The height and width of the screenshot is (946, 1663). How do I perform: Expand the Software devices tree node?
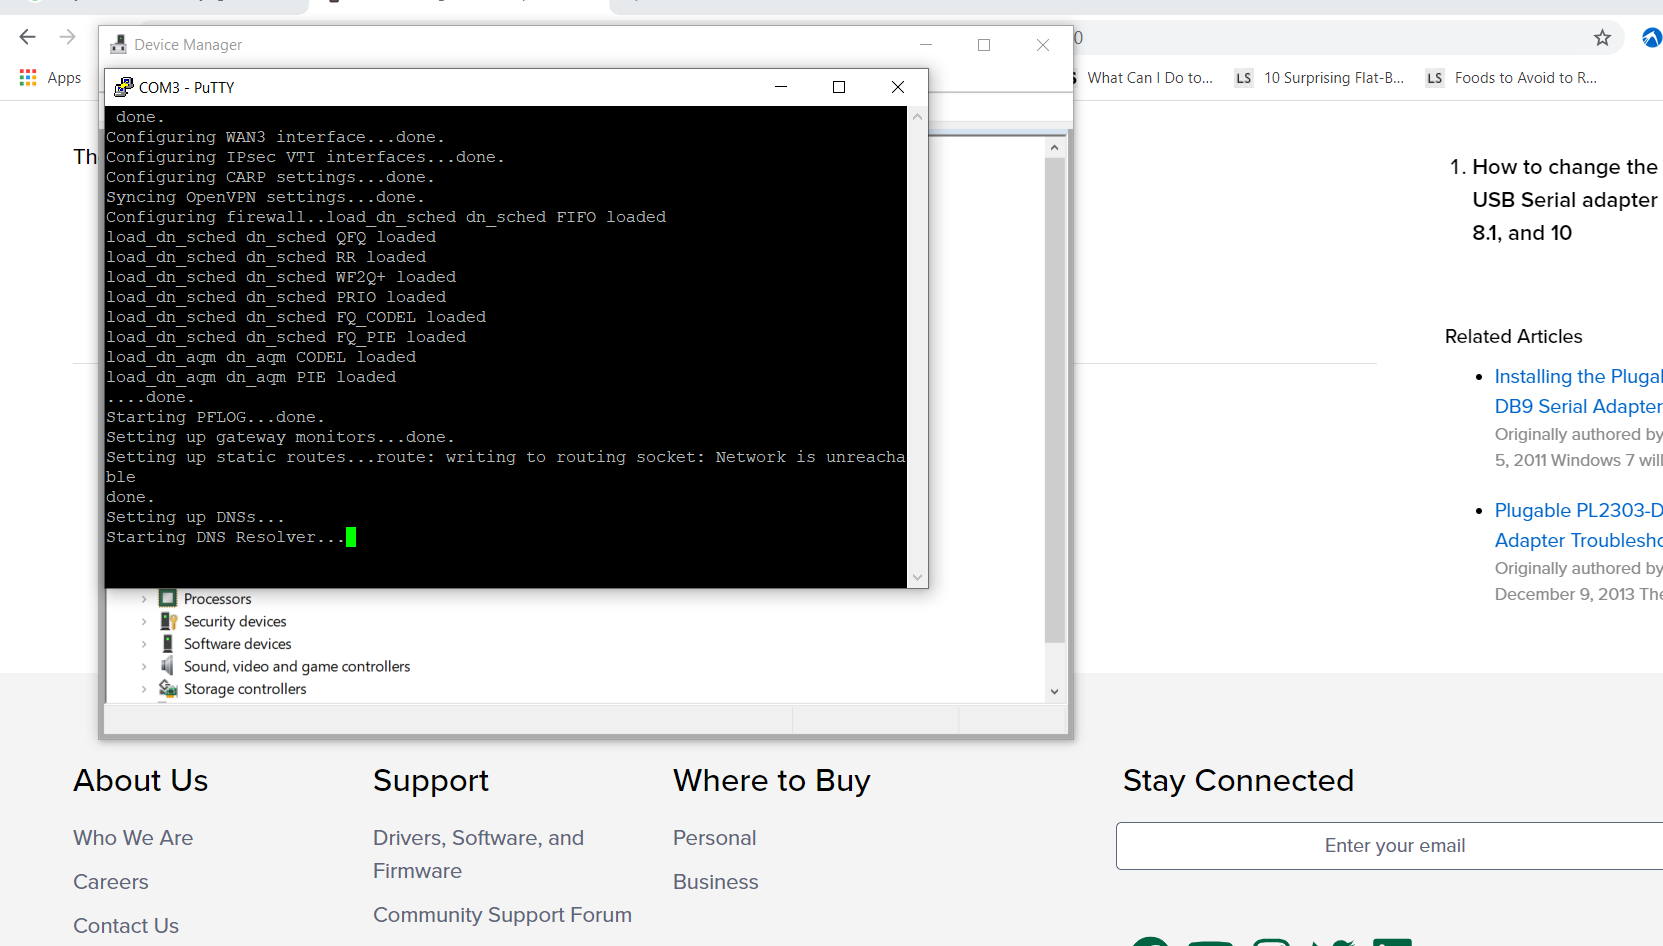(144, 644)
